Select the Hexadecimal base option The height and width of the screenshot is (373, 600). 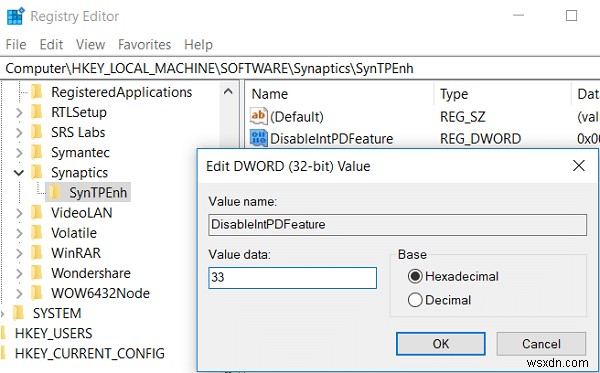tap(453, 276)
